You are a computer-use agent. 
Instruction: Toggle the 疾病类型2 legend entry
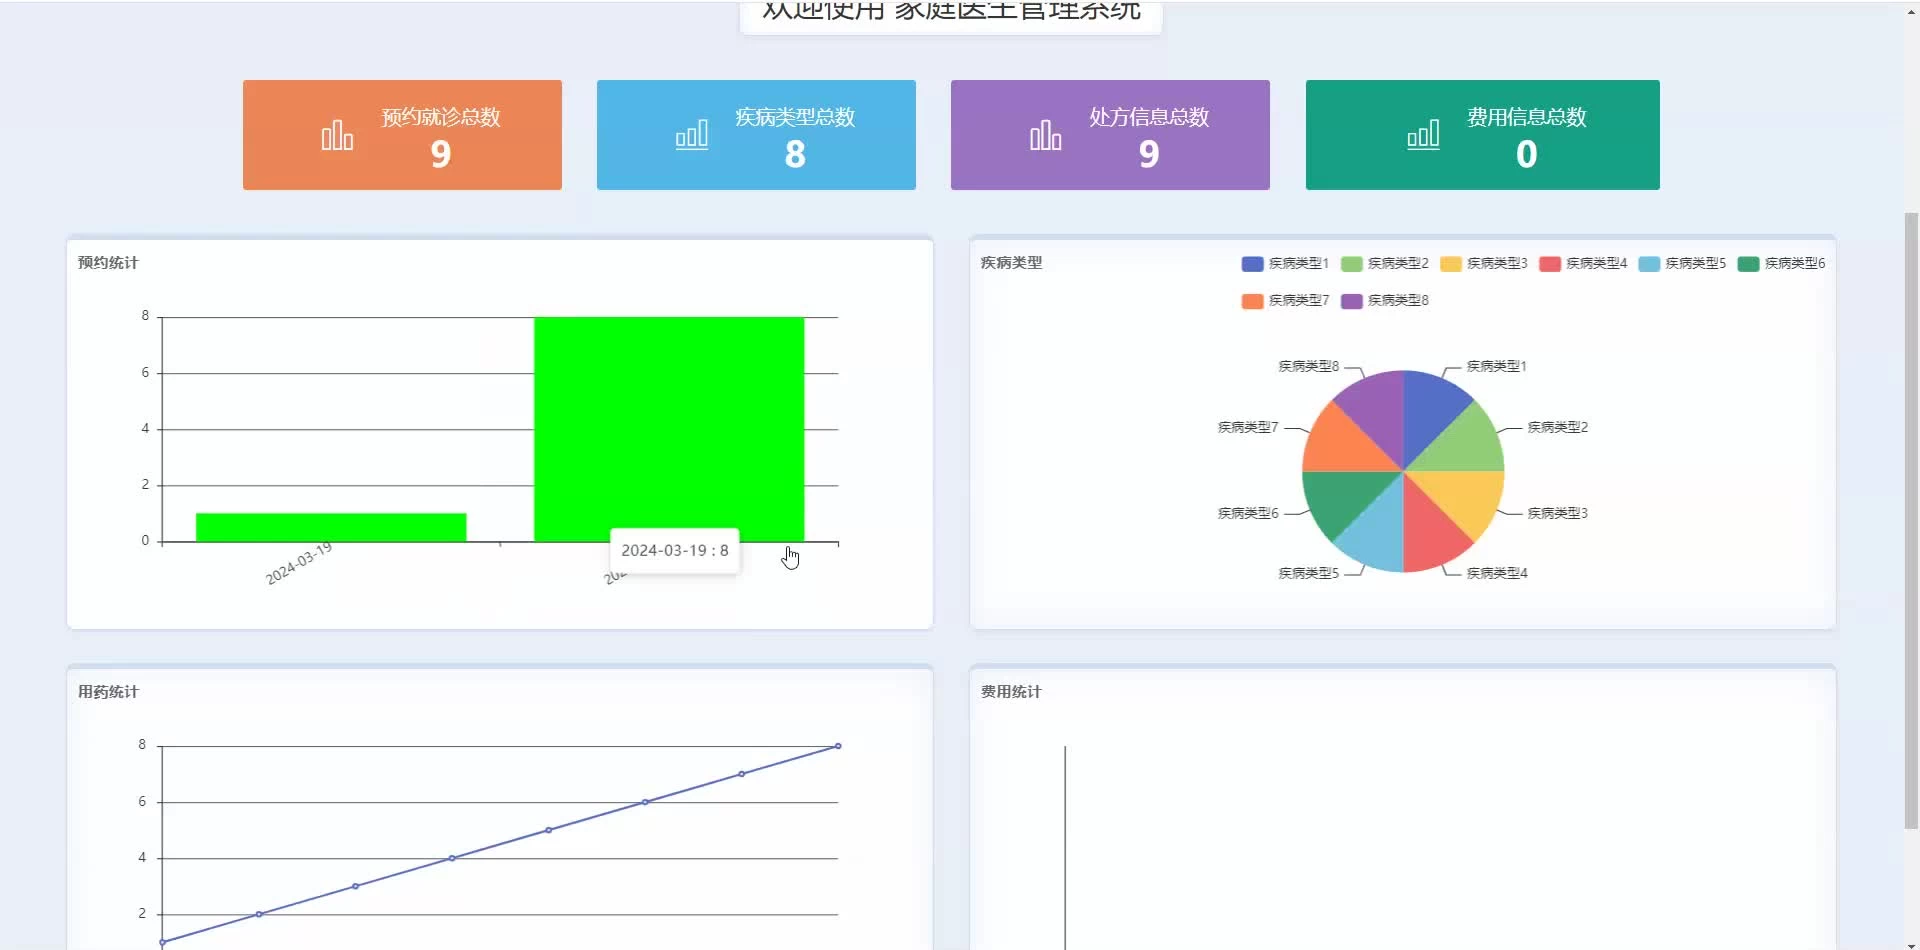(1384, 264)
